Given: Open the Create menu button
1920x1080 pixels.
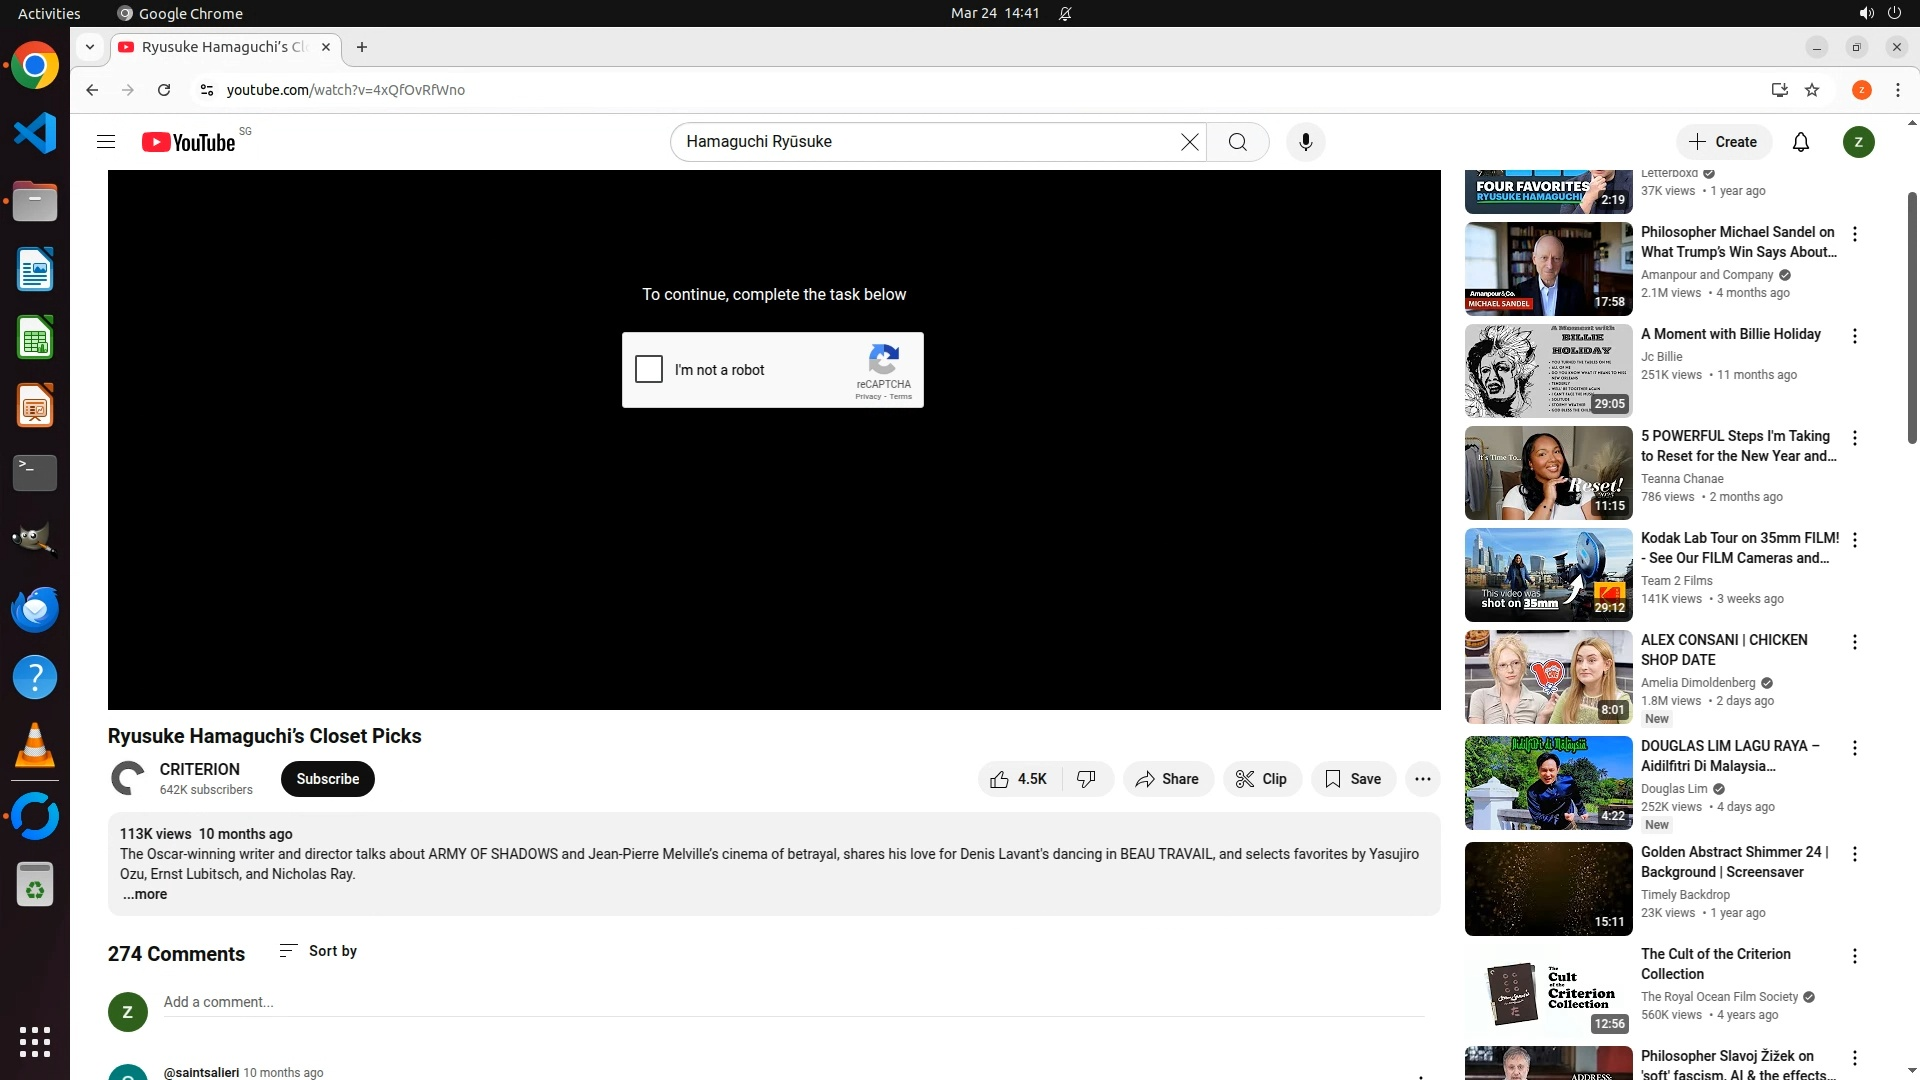Looking at the screenshot, I should [1723, 142].
